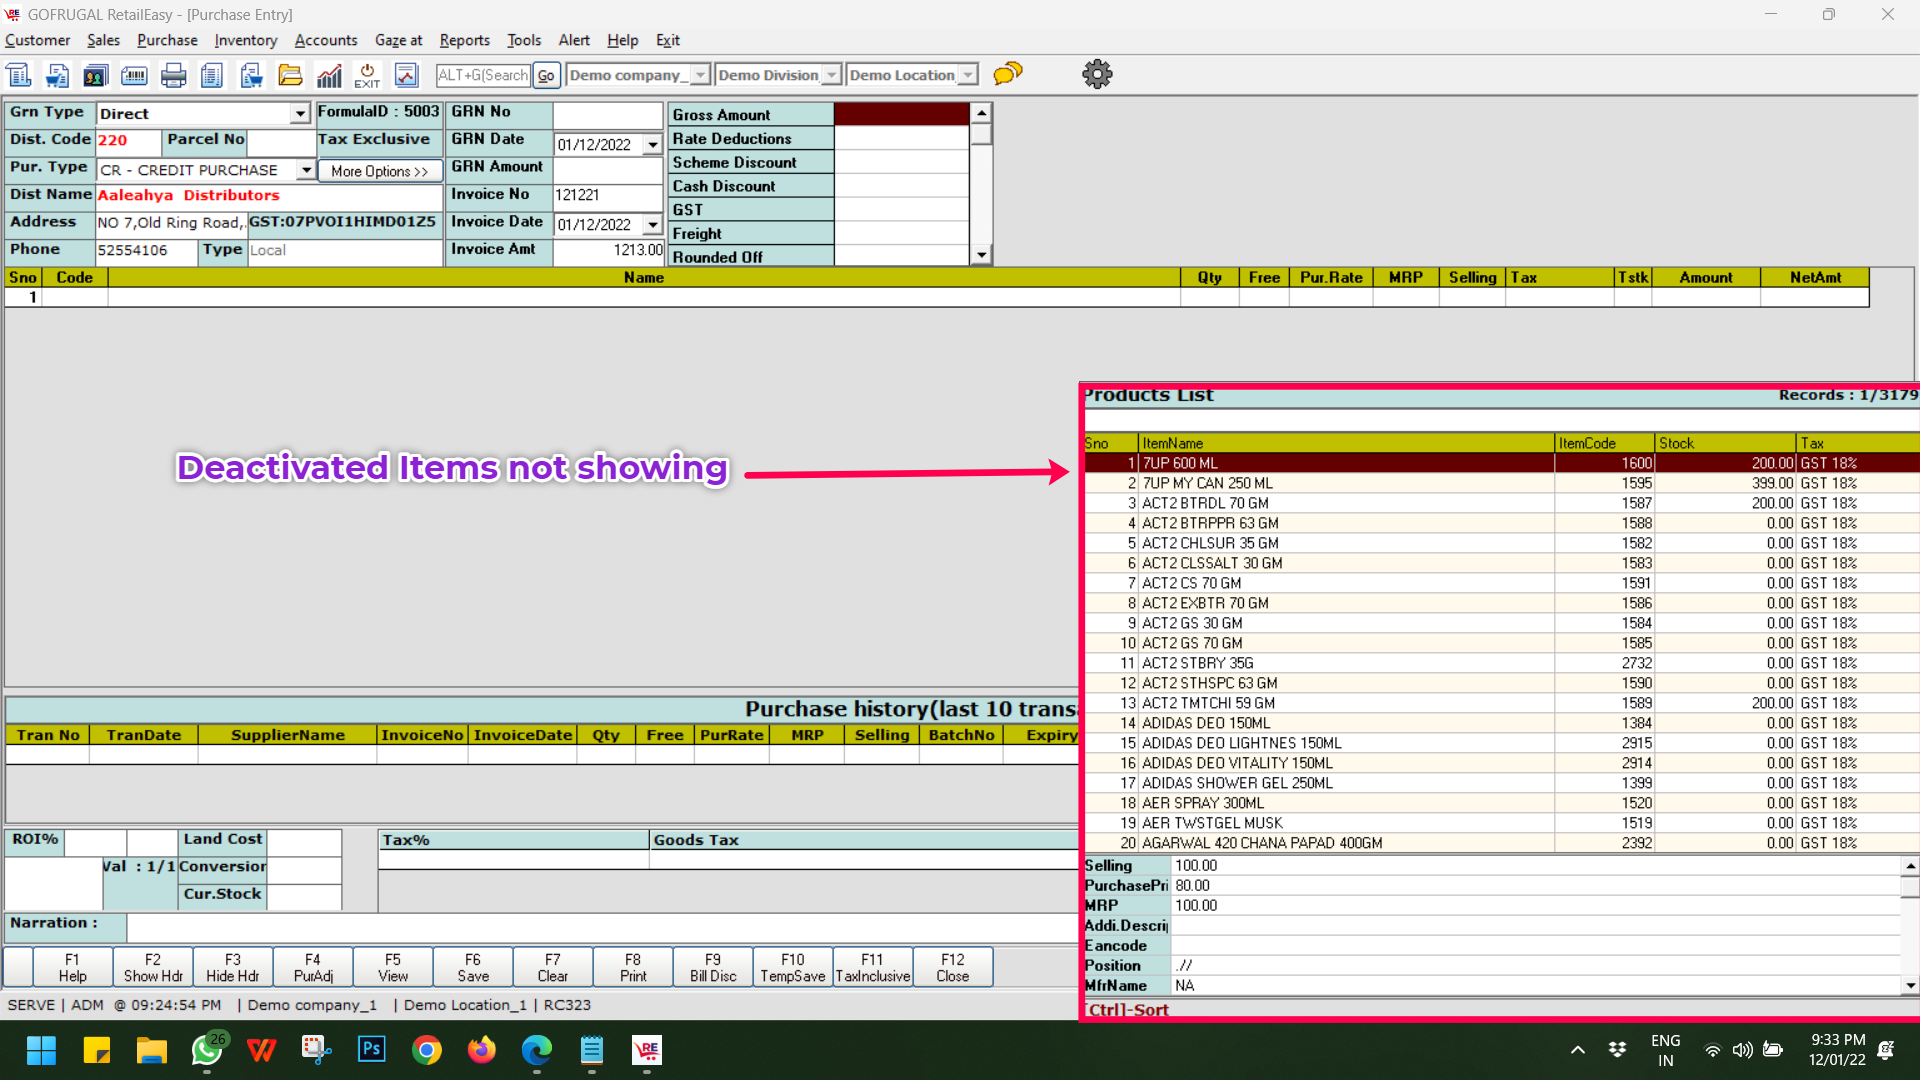Open the yellow folder toolbar icon
The width and height of the screenshot is (1920, 1080).
point(290,75)
